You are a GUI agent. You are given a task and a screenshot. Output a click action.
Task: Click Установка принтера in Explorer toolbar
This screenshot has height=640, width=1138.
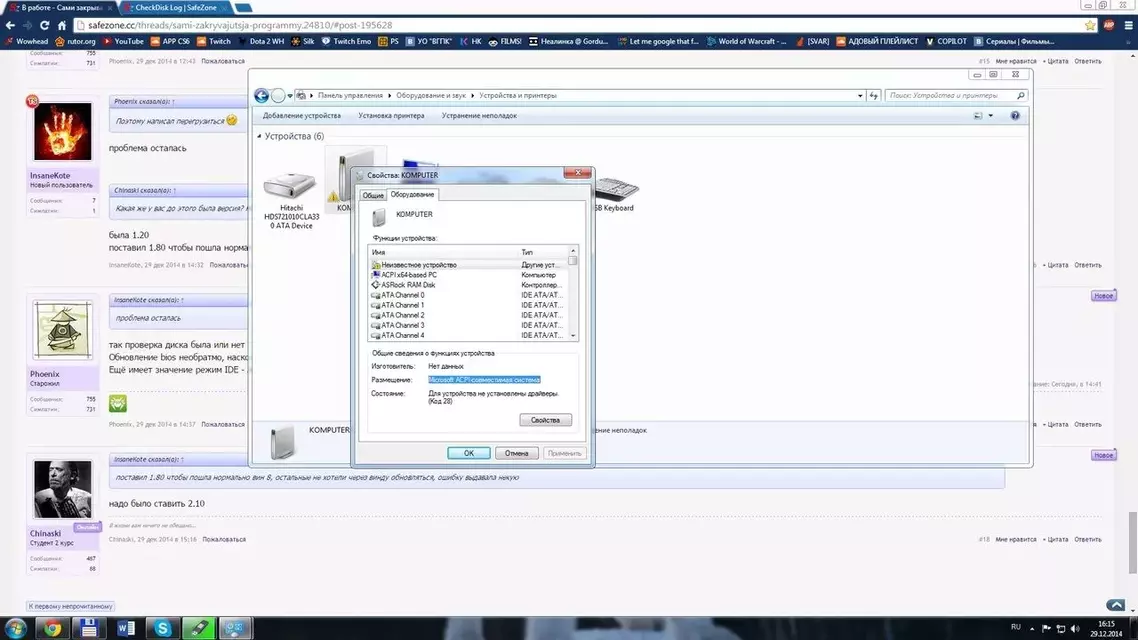[391, 116]
